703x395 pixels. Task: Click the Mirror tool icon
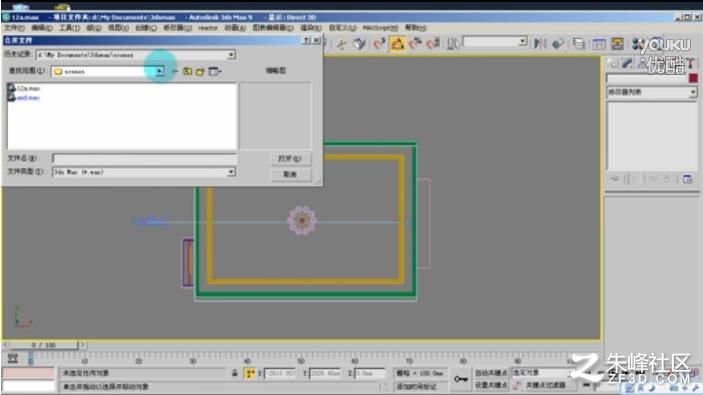(x=540, y=43)
